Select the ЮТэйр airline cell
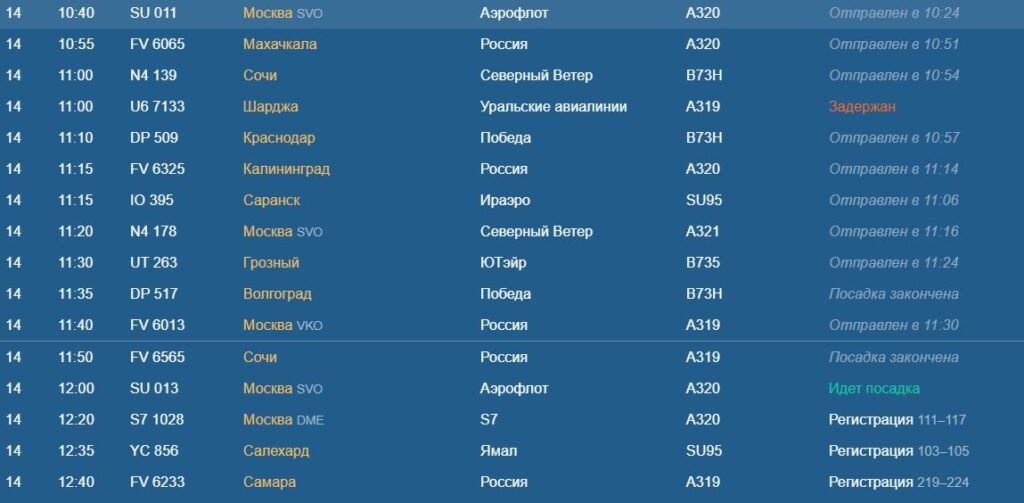This screenshot has height=503, width=1024. [505, 263]
